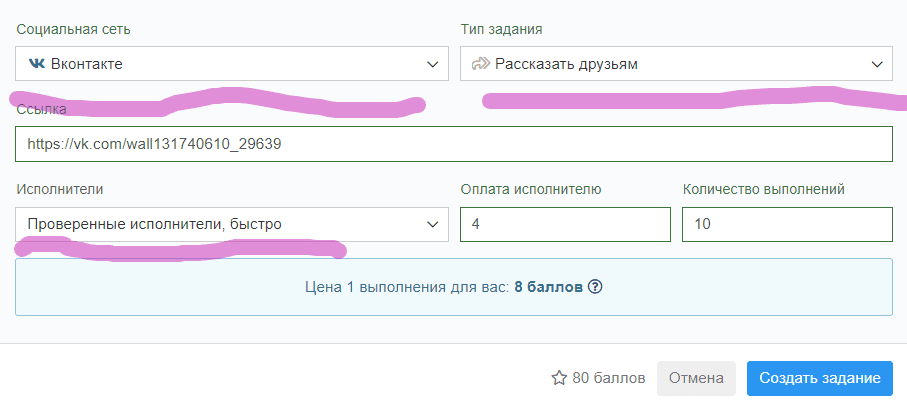
Task: Click the VK logo icon in the social network field
Action: [36, 64]
